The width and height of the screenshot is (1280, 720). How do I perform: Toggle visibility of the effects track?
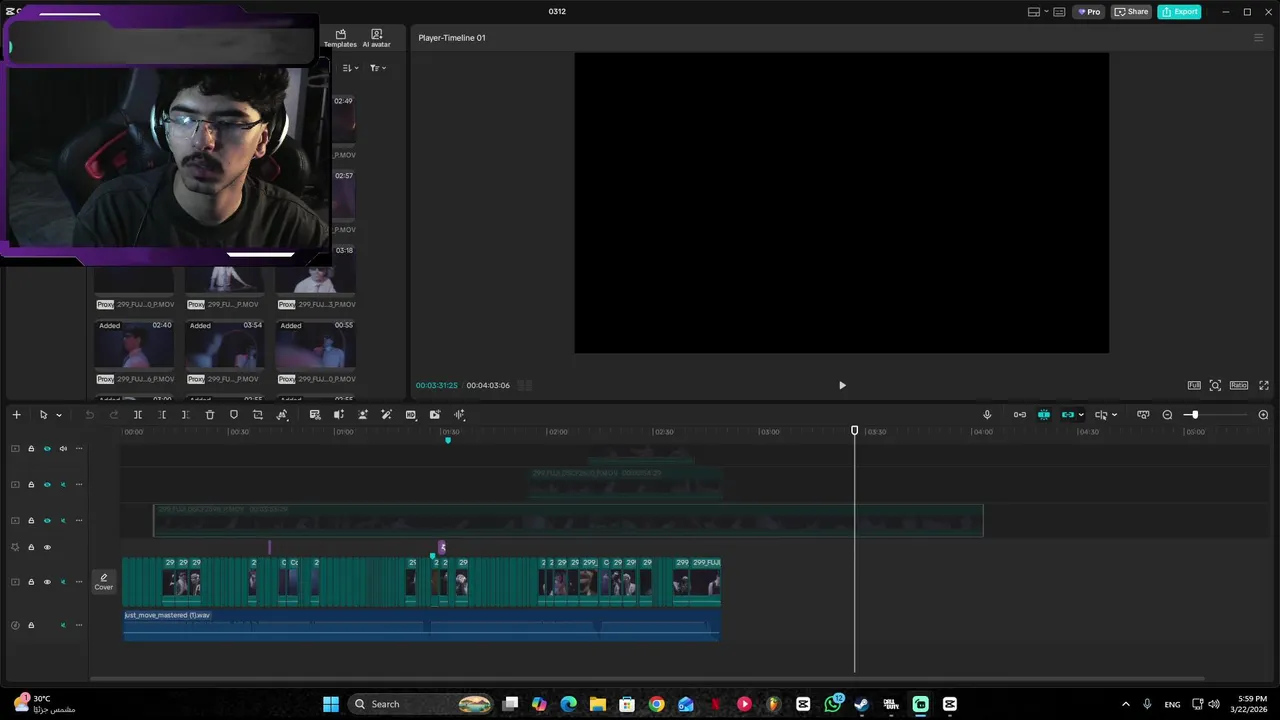47,548
